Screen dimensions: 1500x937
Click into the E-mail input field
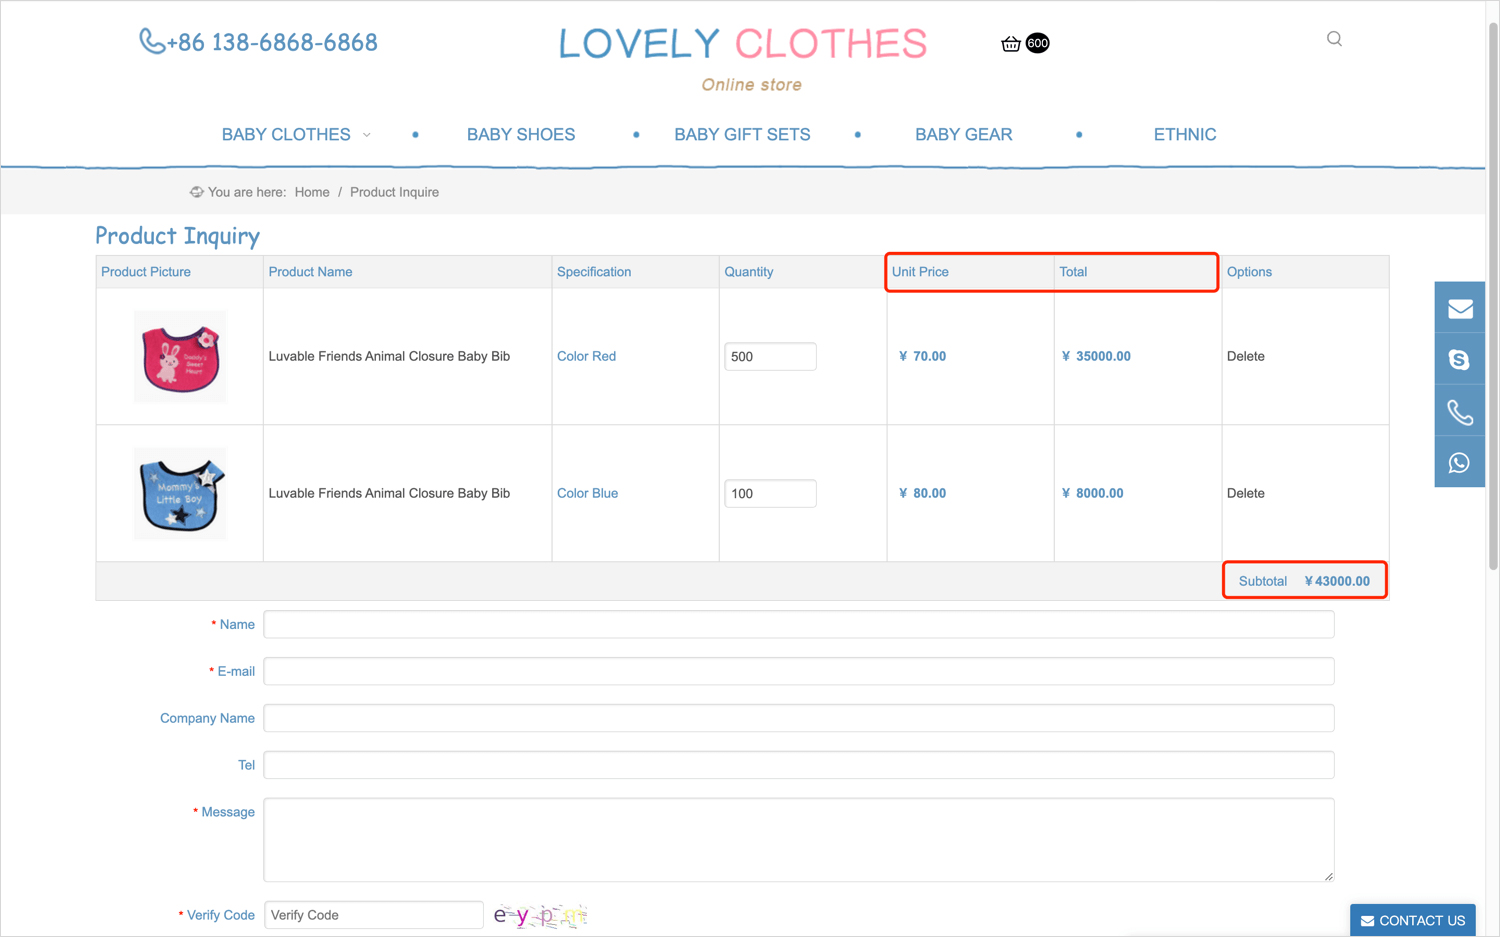[x=798, y=671]
